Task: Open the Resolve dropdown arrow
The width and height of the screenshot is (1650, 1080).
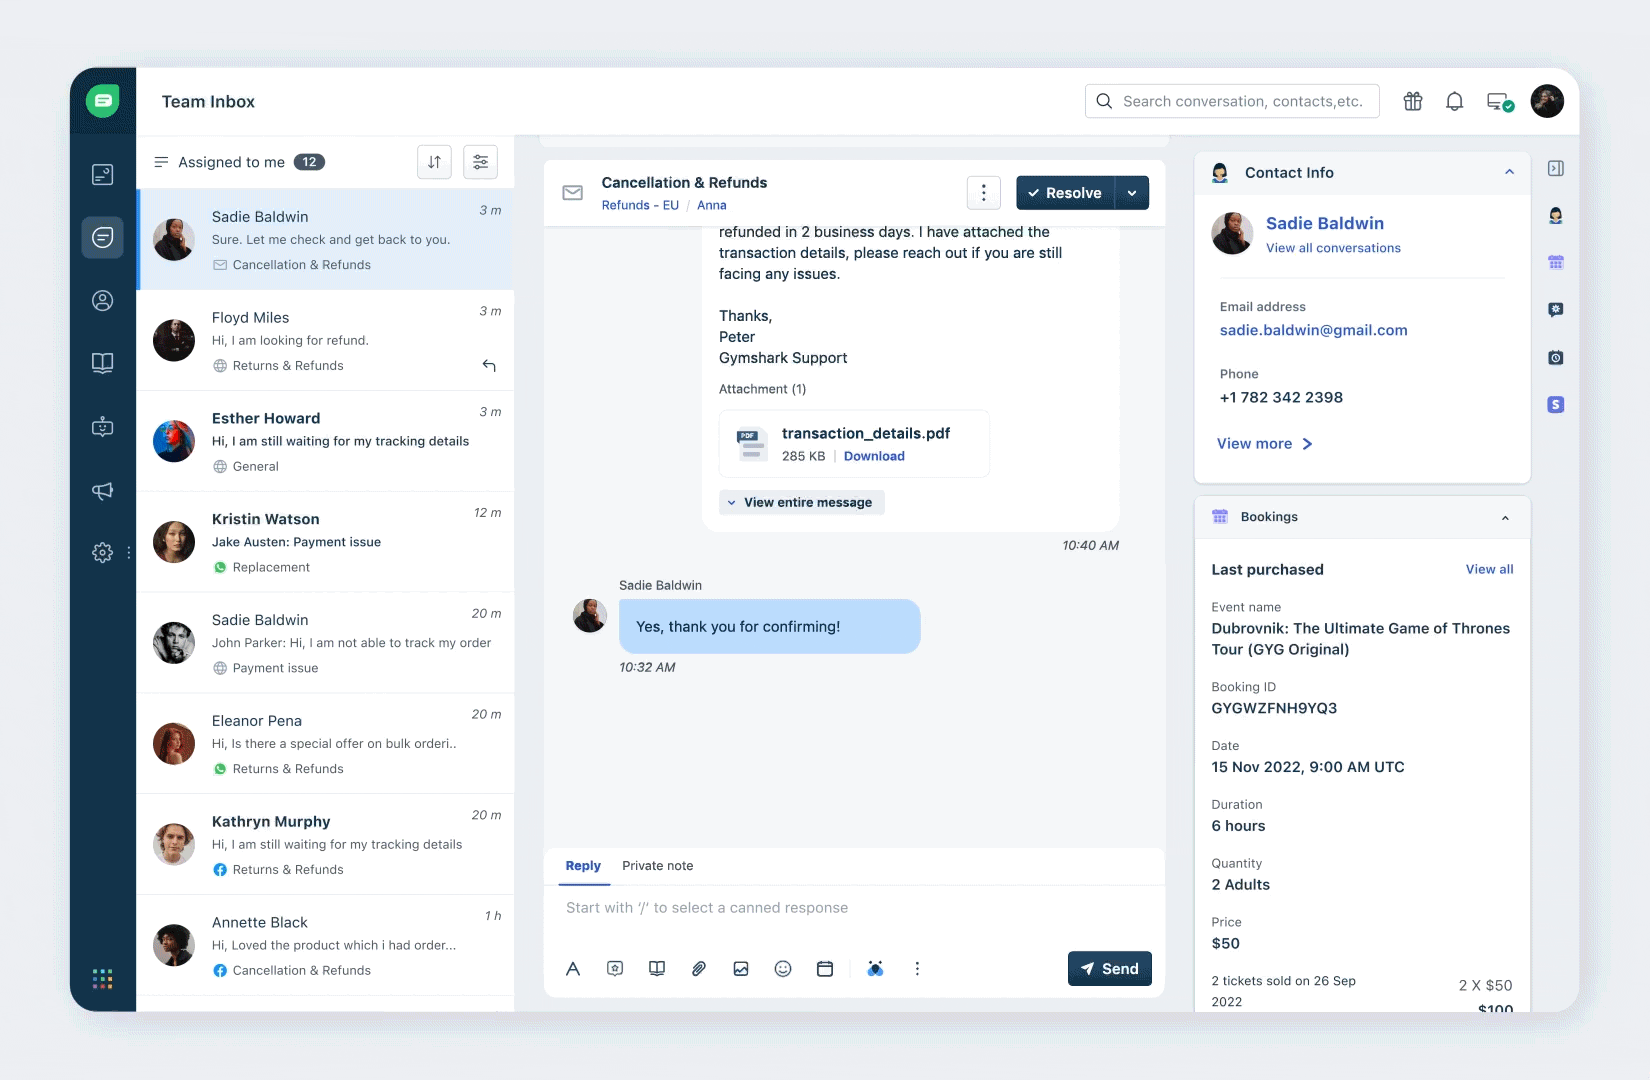Action: [x=1132, y=193]
